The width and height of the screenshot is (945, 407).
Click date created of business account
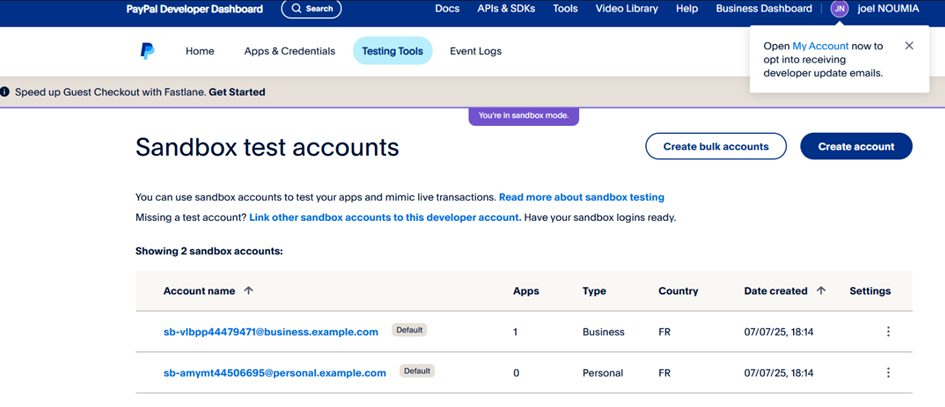(779, 332)
